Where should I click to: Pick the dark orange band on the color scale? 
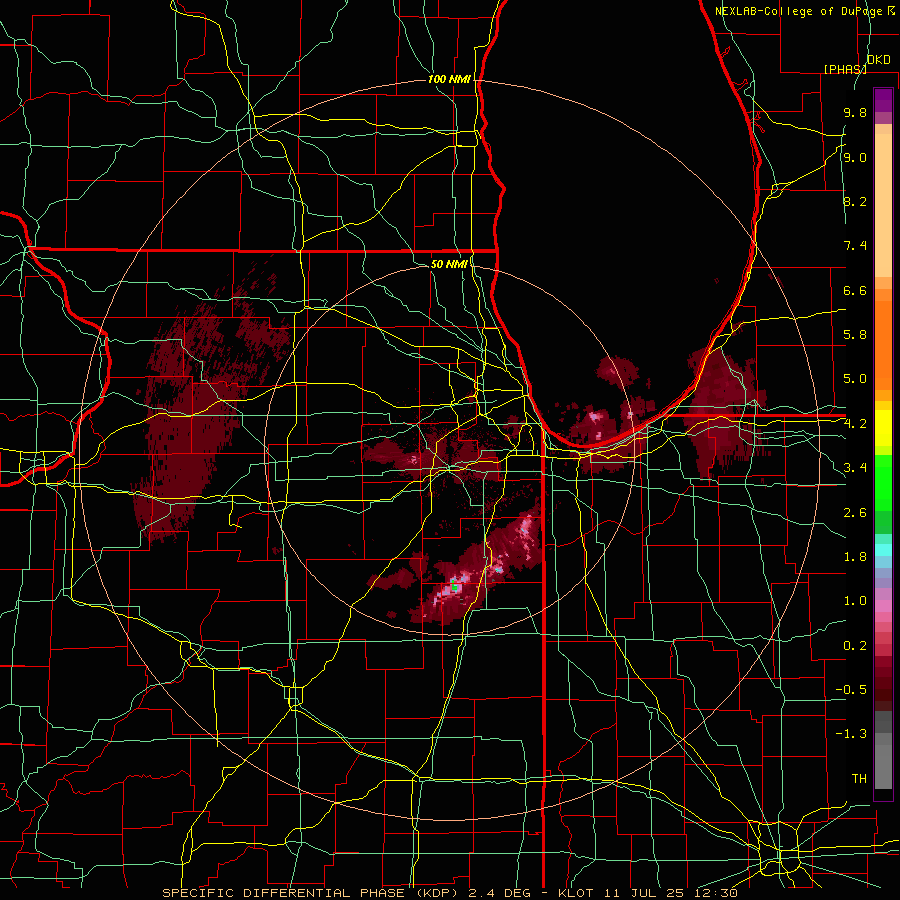[883, 345]
